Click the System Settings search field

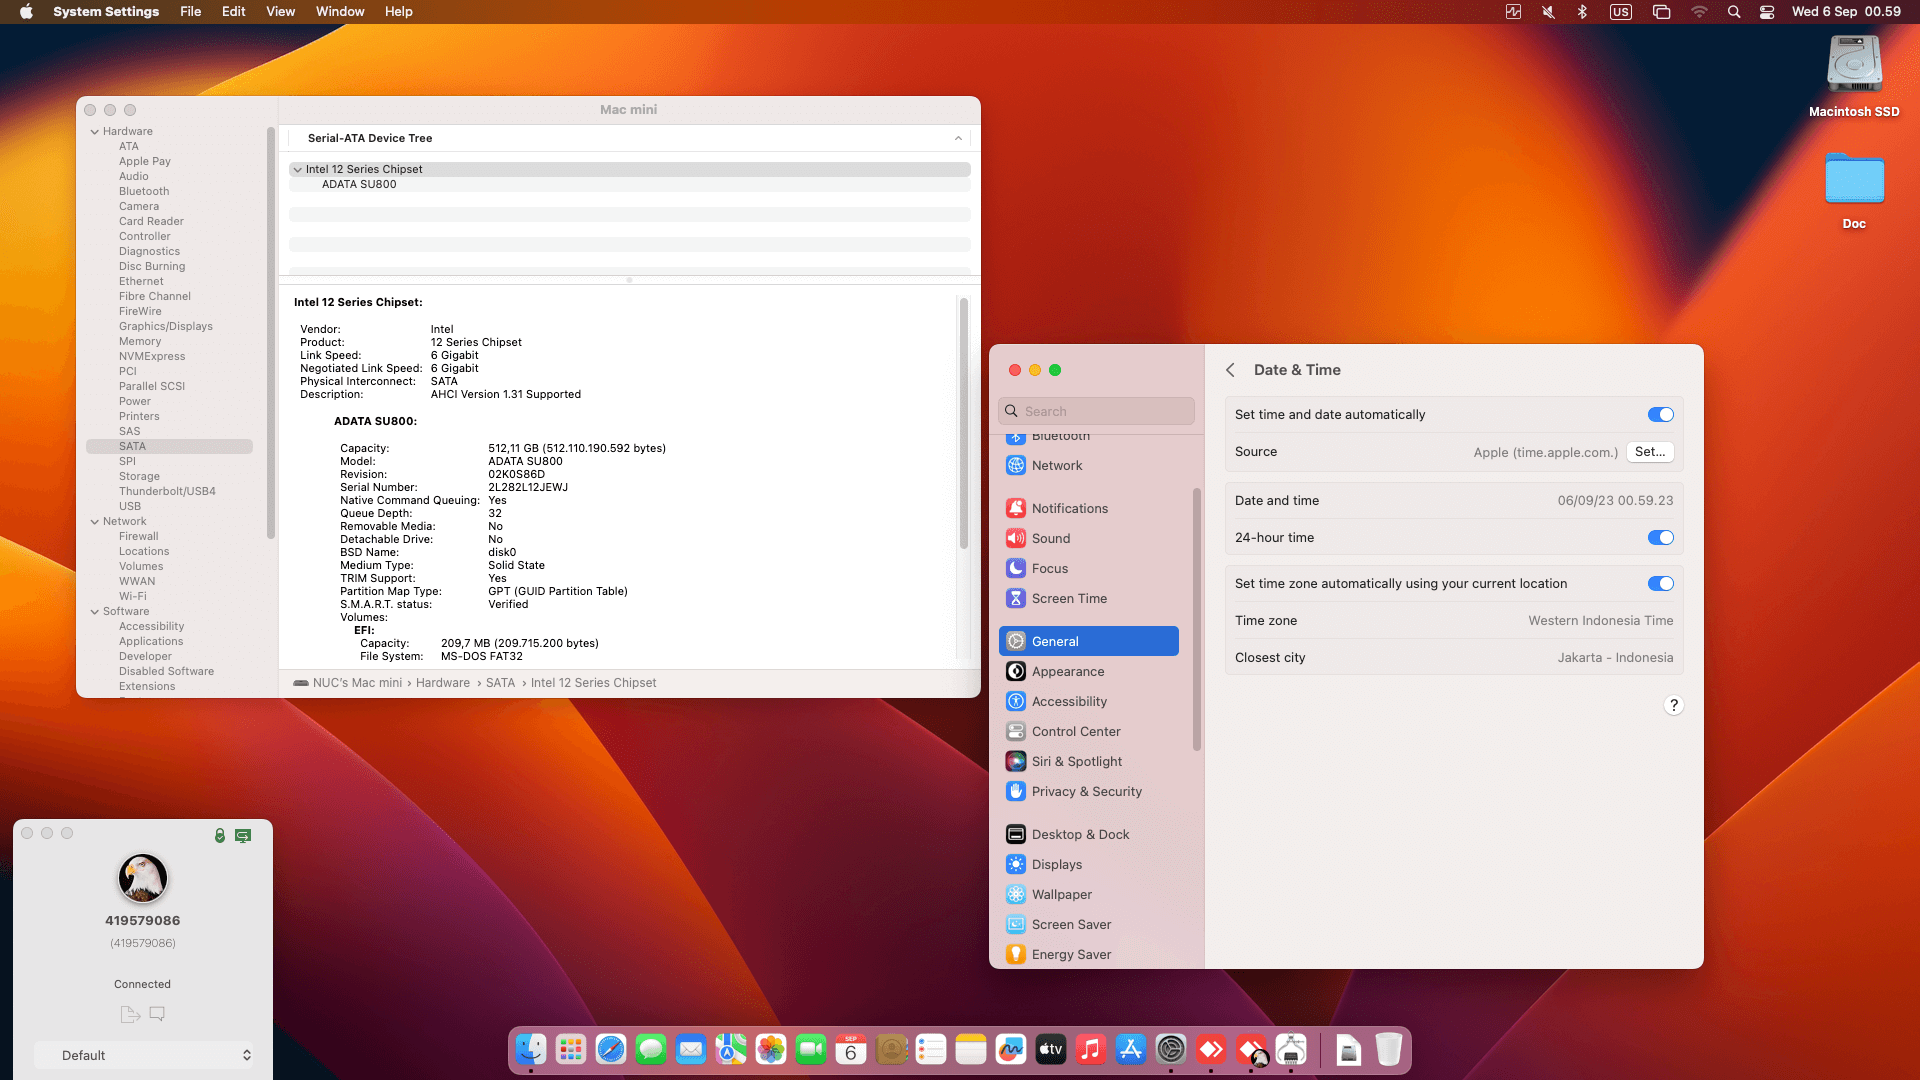(1096, 411)
